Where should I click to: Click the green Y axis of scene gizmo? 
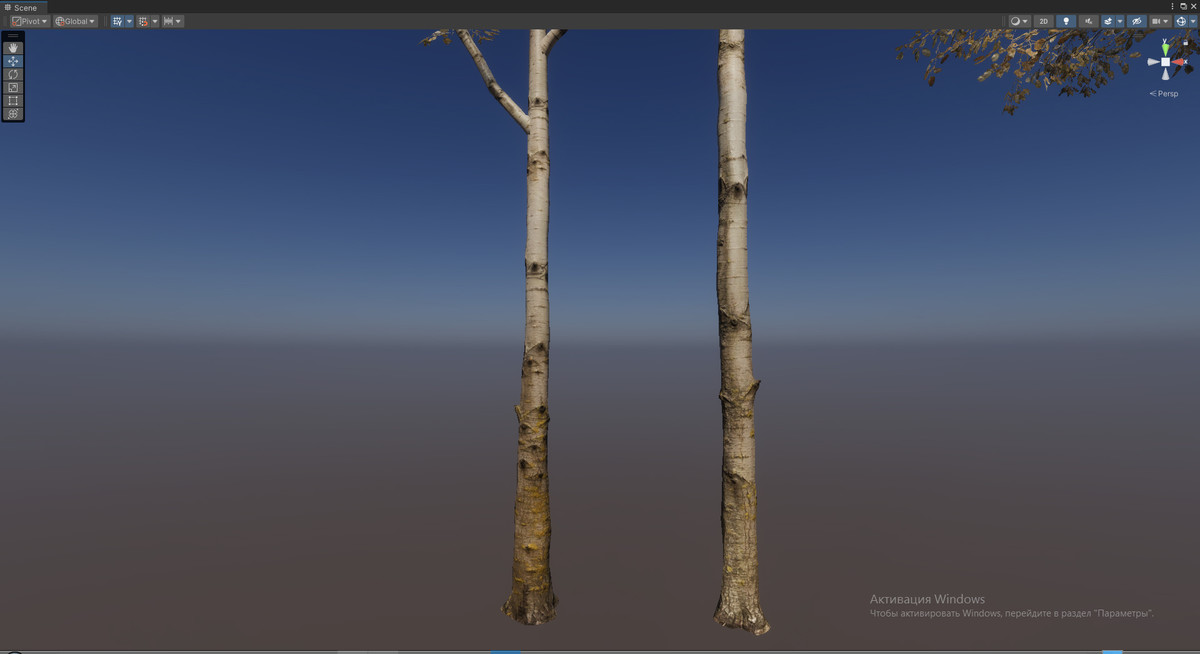tap(1164, 47)
